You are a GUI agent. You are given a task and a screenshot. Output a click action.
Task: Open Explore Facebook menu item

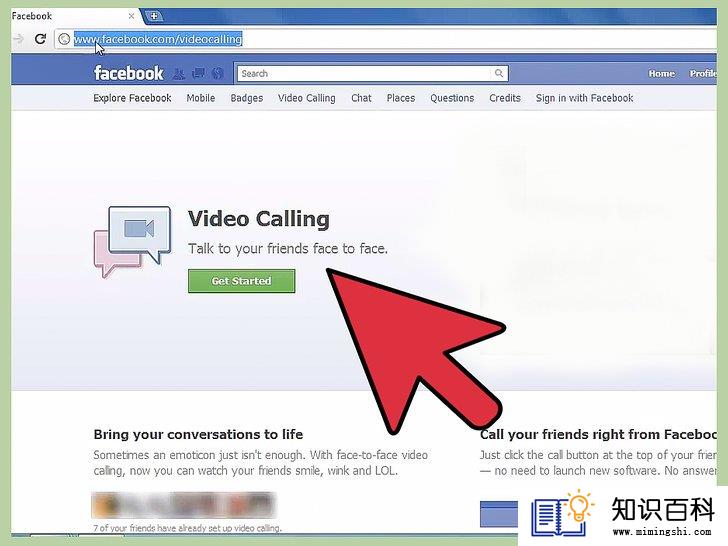coord(132,98)
